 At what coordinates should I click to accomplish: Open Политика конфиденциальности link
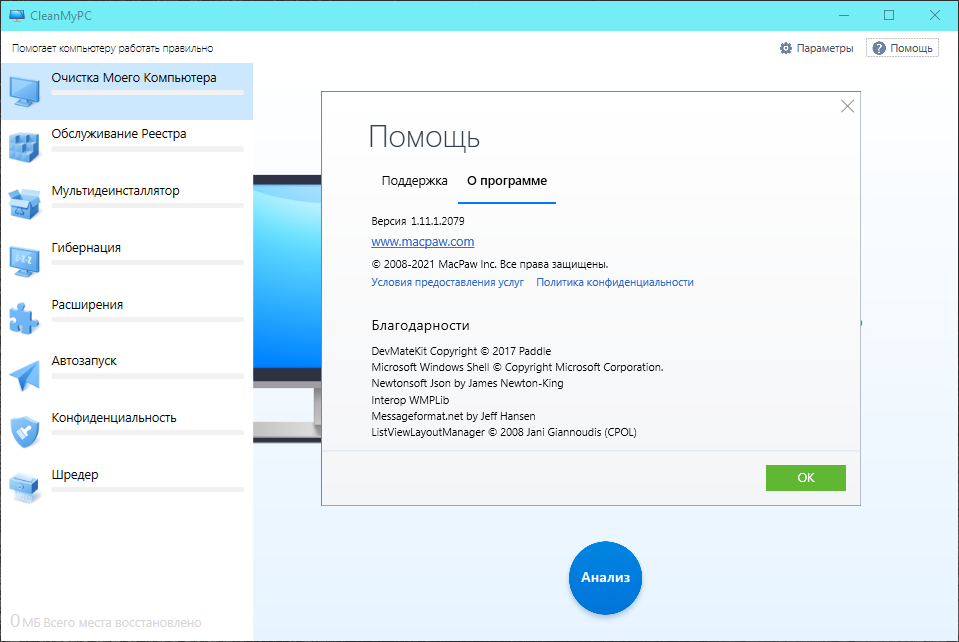click(x=614, y=282)
